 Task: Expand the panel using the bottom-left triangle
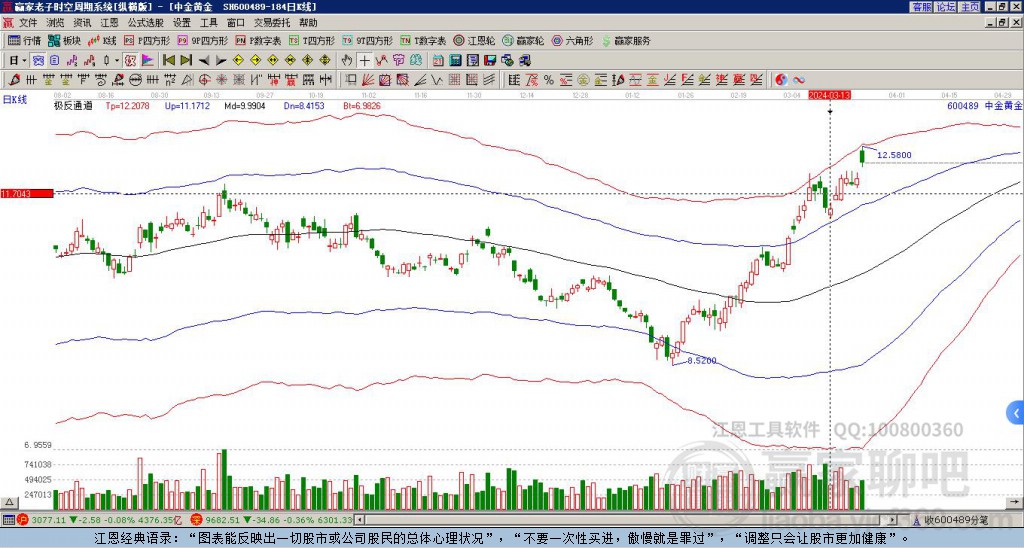pyautogui.click(x=8, y=502)
